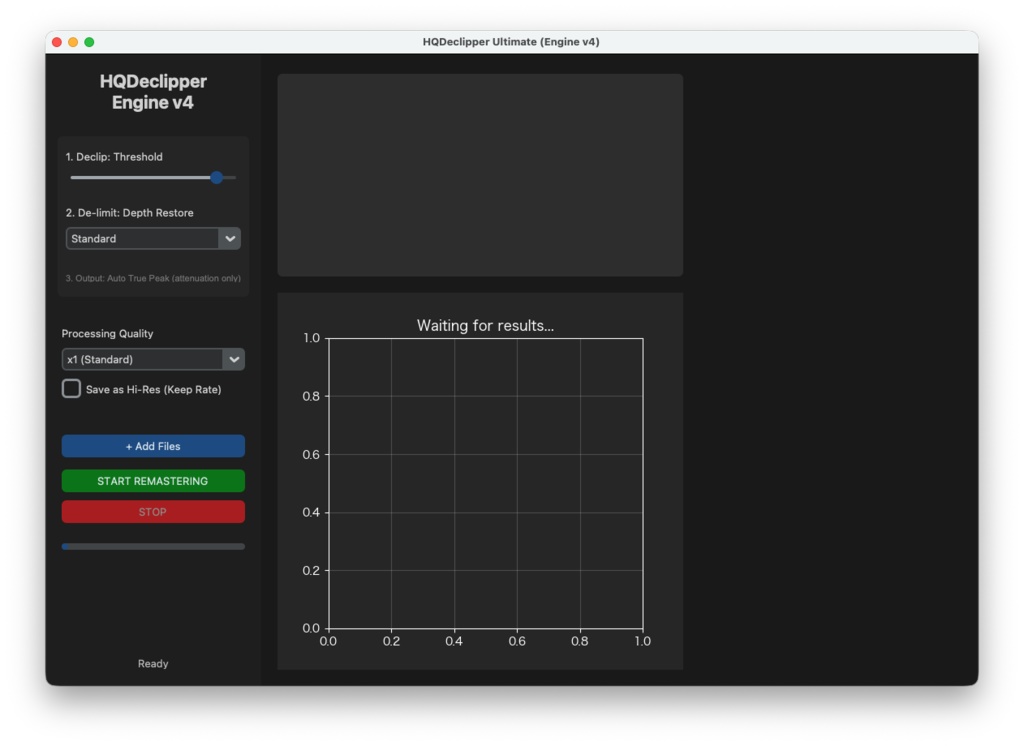
Task: Click the progress bar below STOP
Action: pyautogui.click(x=153, y=546)
